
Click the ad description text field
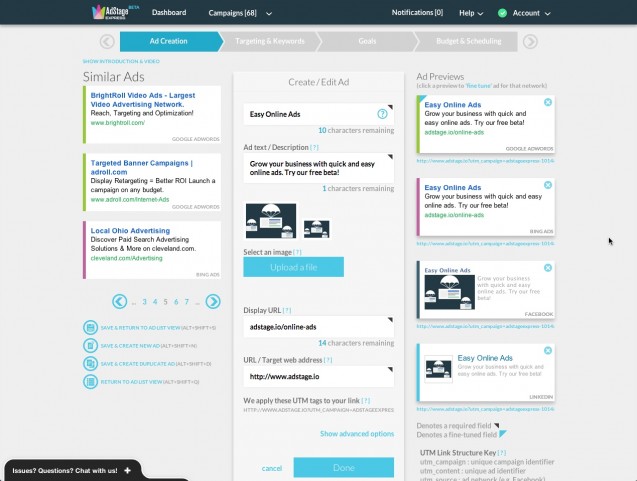[x=318, y=168]
